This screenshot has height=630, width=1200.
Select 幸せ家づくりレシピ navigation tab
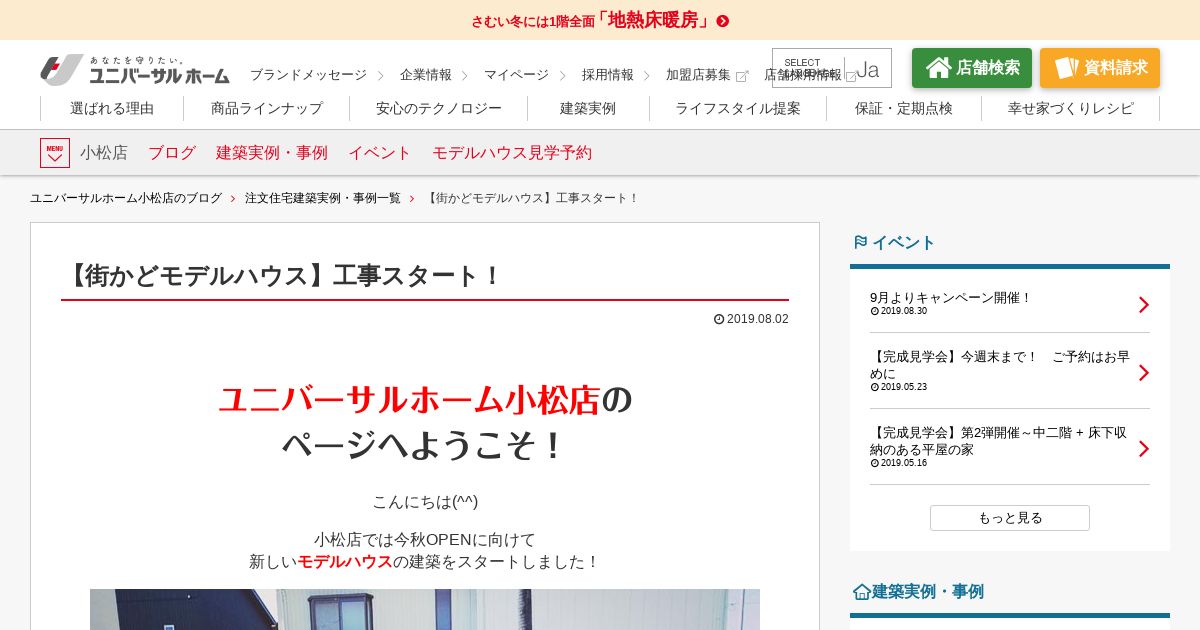[x=1071, y=108]
